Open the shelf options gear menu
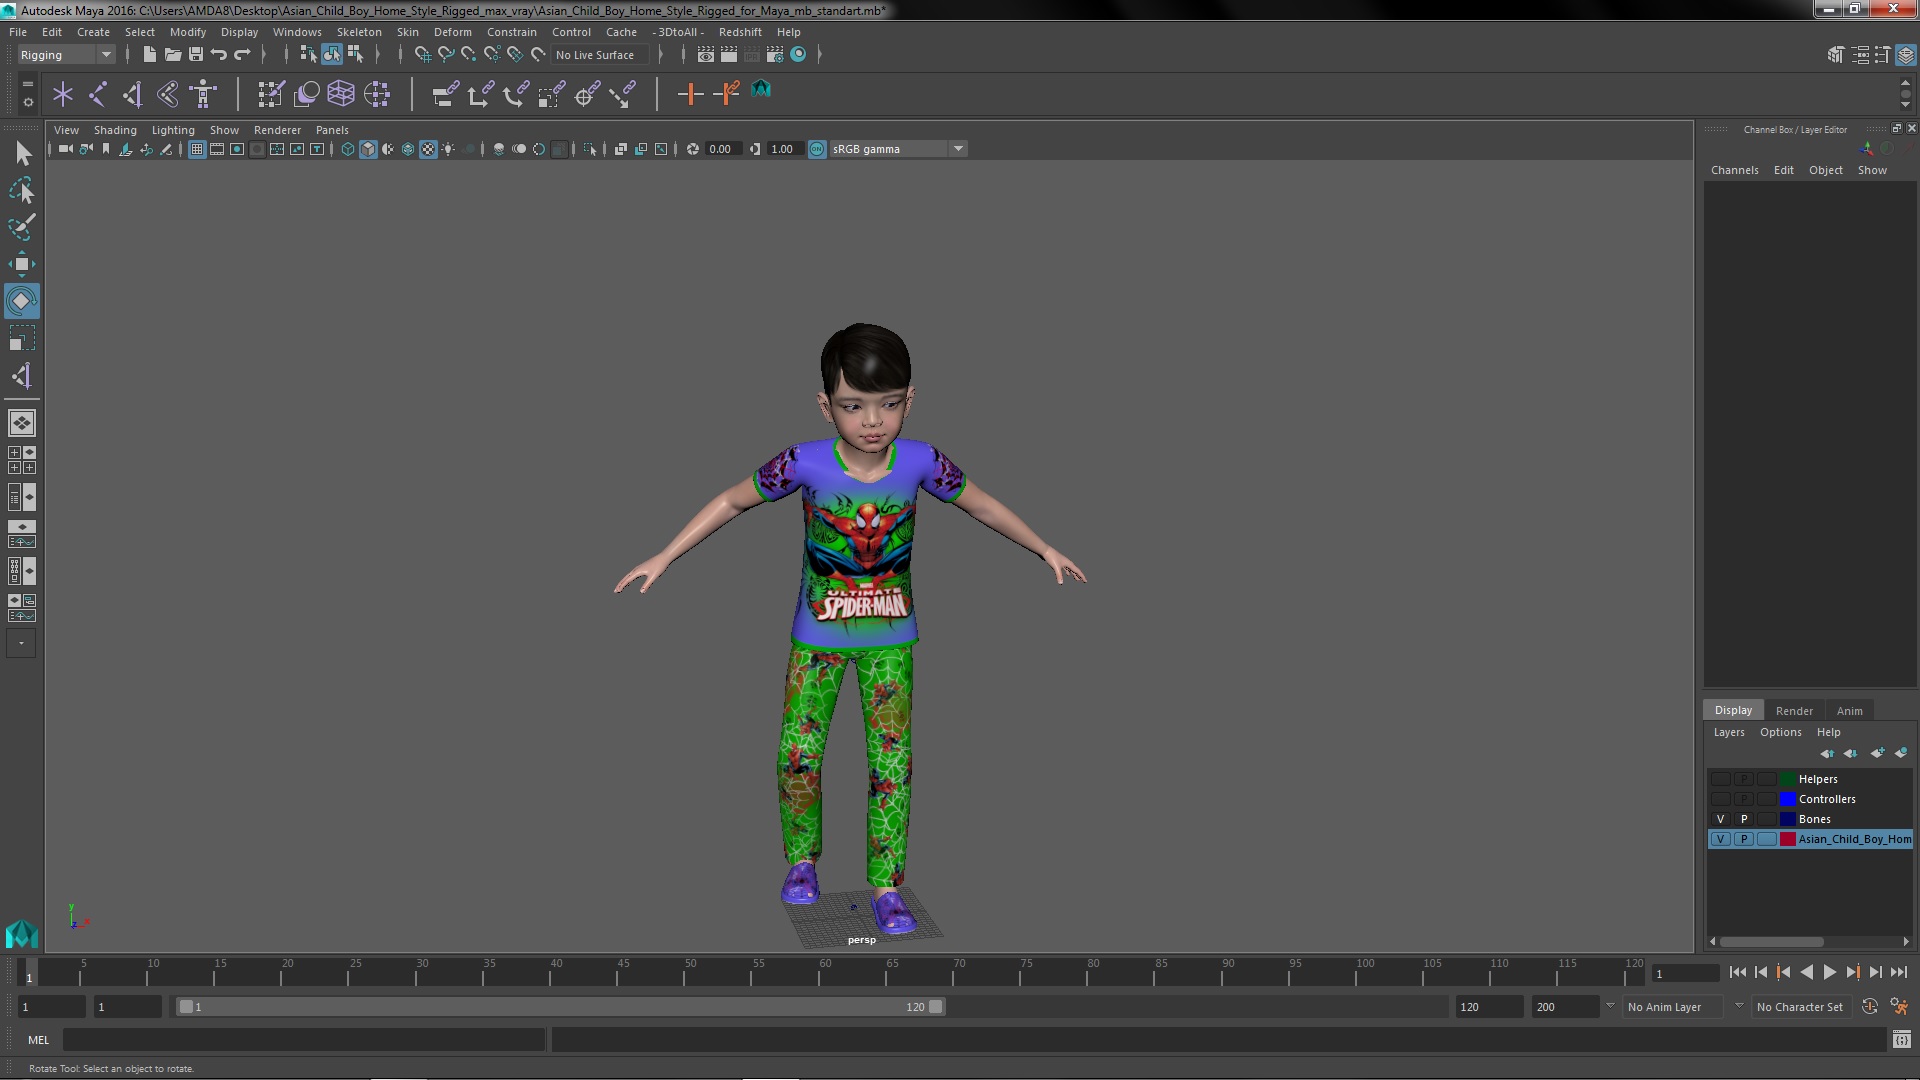Viewport: 1920px width, 1080px height. [x=28, y=102]
